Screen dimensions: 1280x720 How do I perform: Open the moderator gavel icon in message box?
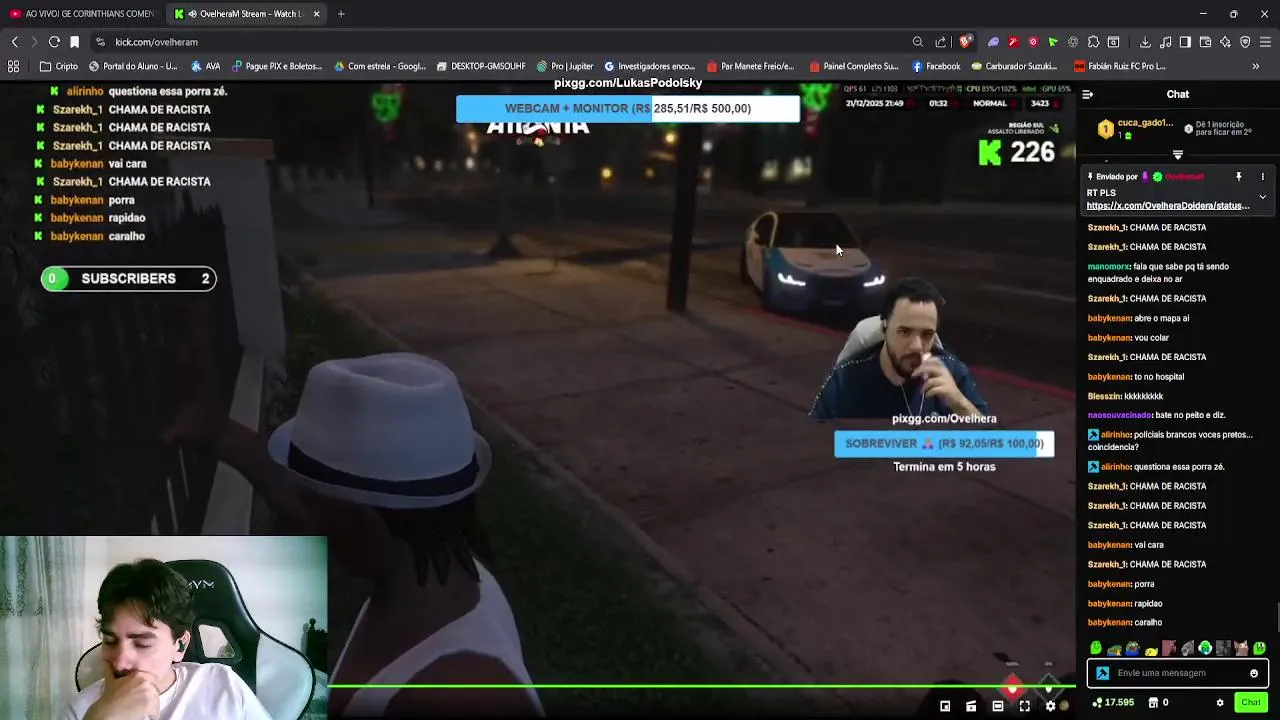coord(1102,674)
